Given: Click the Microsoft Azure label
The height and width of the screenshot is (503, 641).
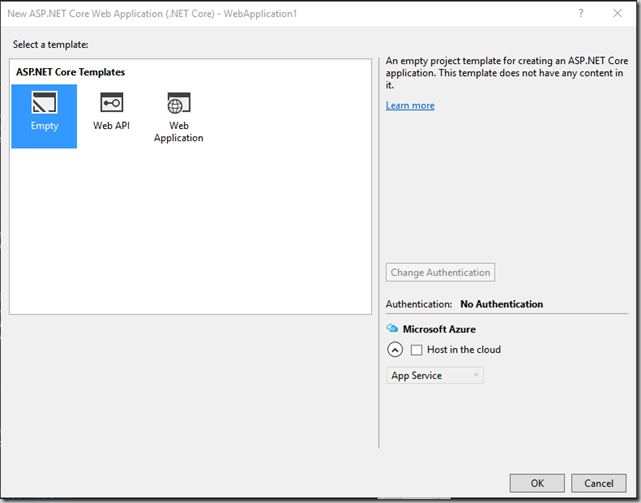Looking at the screenshot, I should (x=439, y=329).
